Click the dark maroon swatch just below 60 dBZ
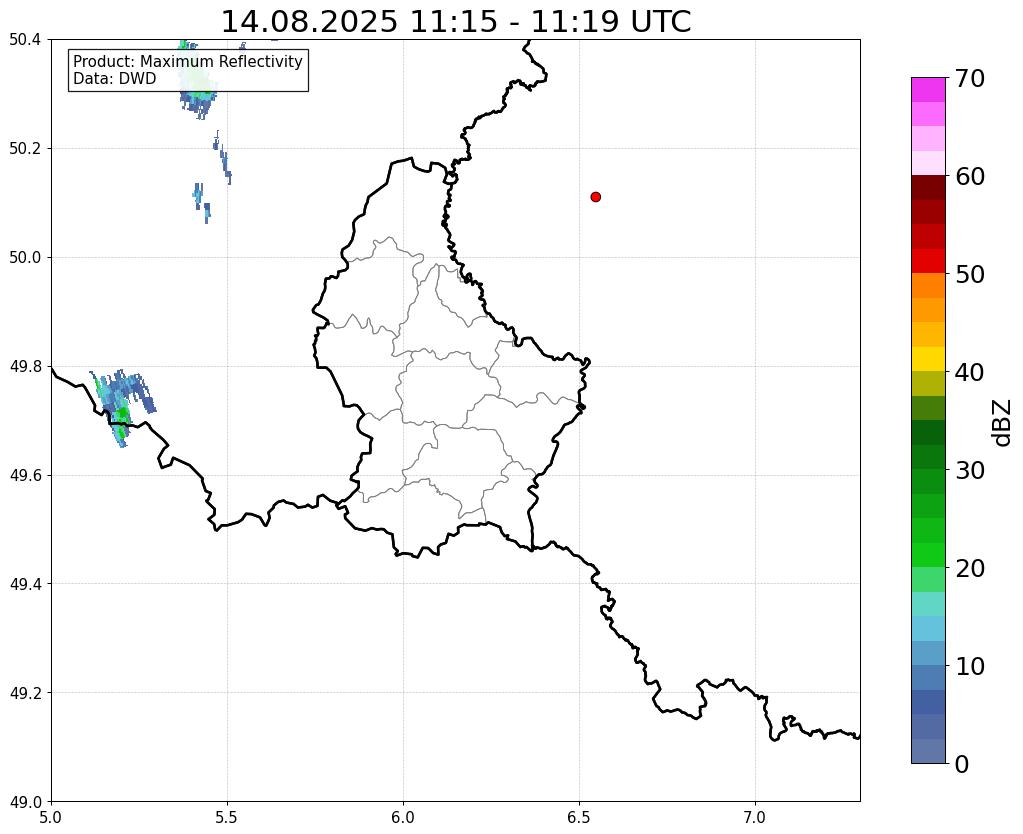Screen dimensions: 1023x834 coord(928,187)
